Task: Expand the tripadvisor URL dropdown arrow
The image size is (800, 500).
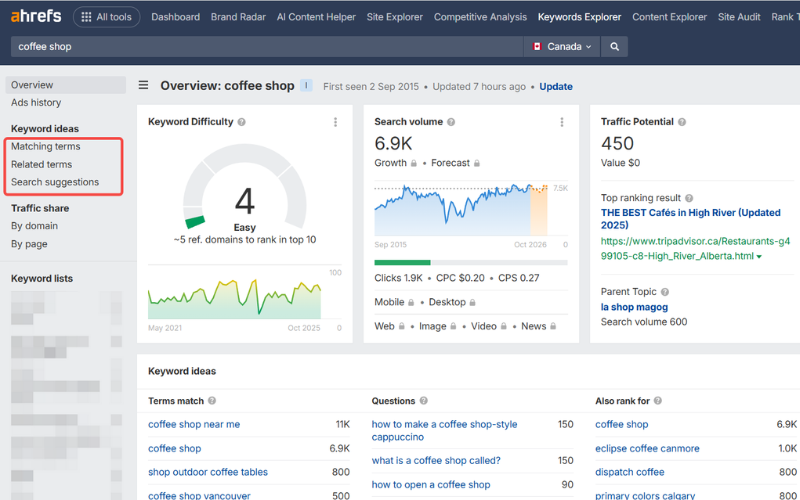Action: 759,258
